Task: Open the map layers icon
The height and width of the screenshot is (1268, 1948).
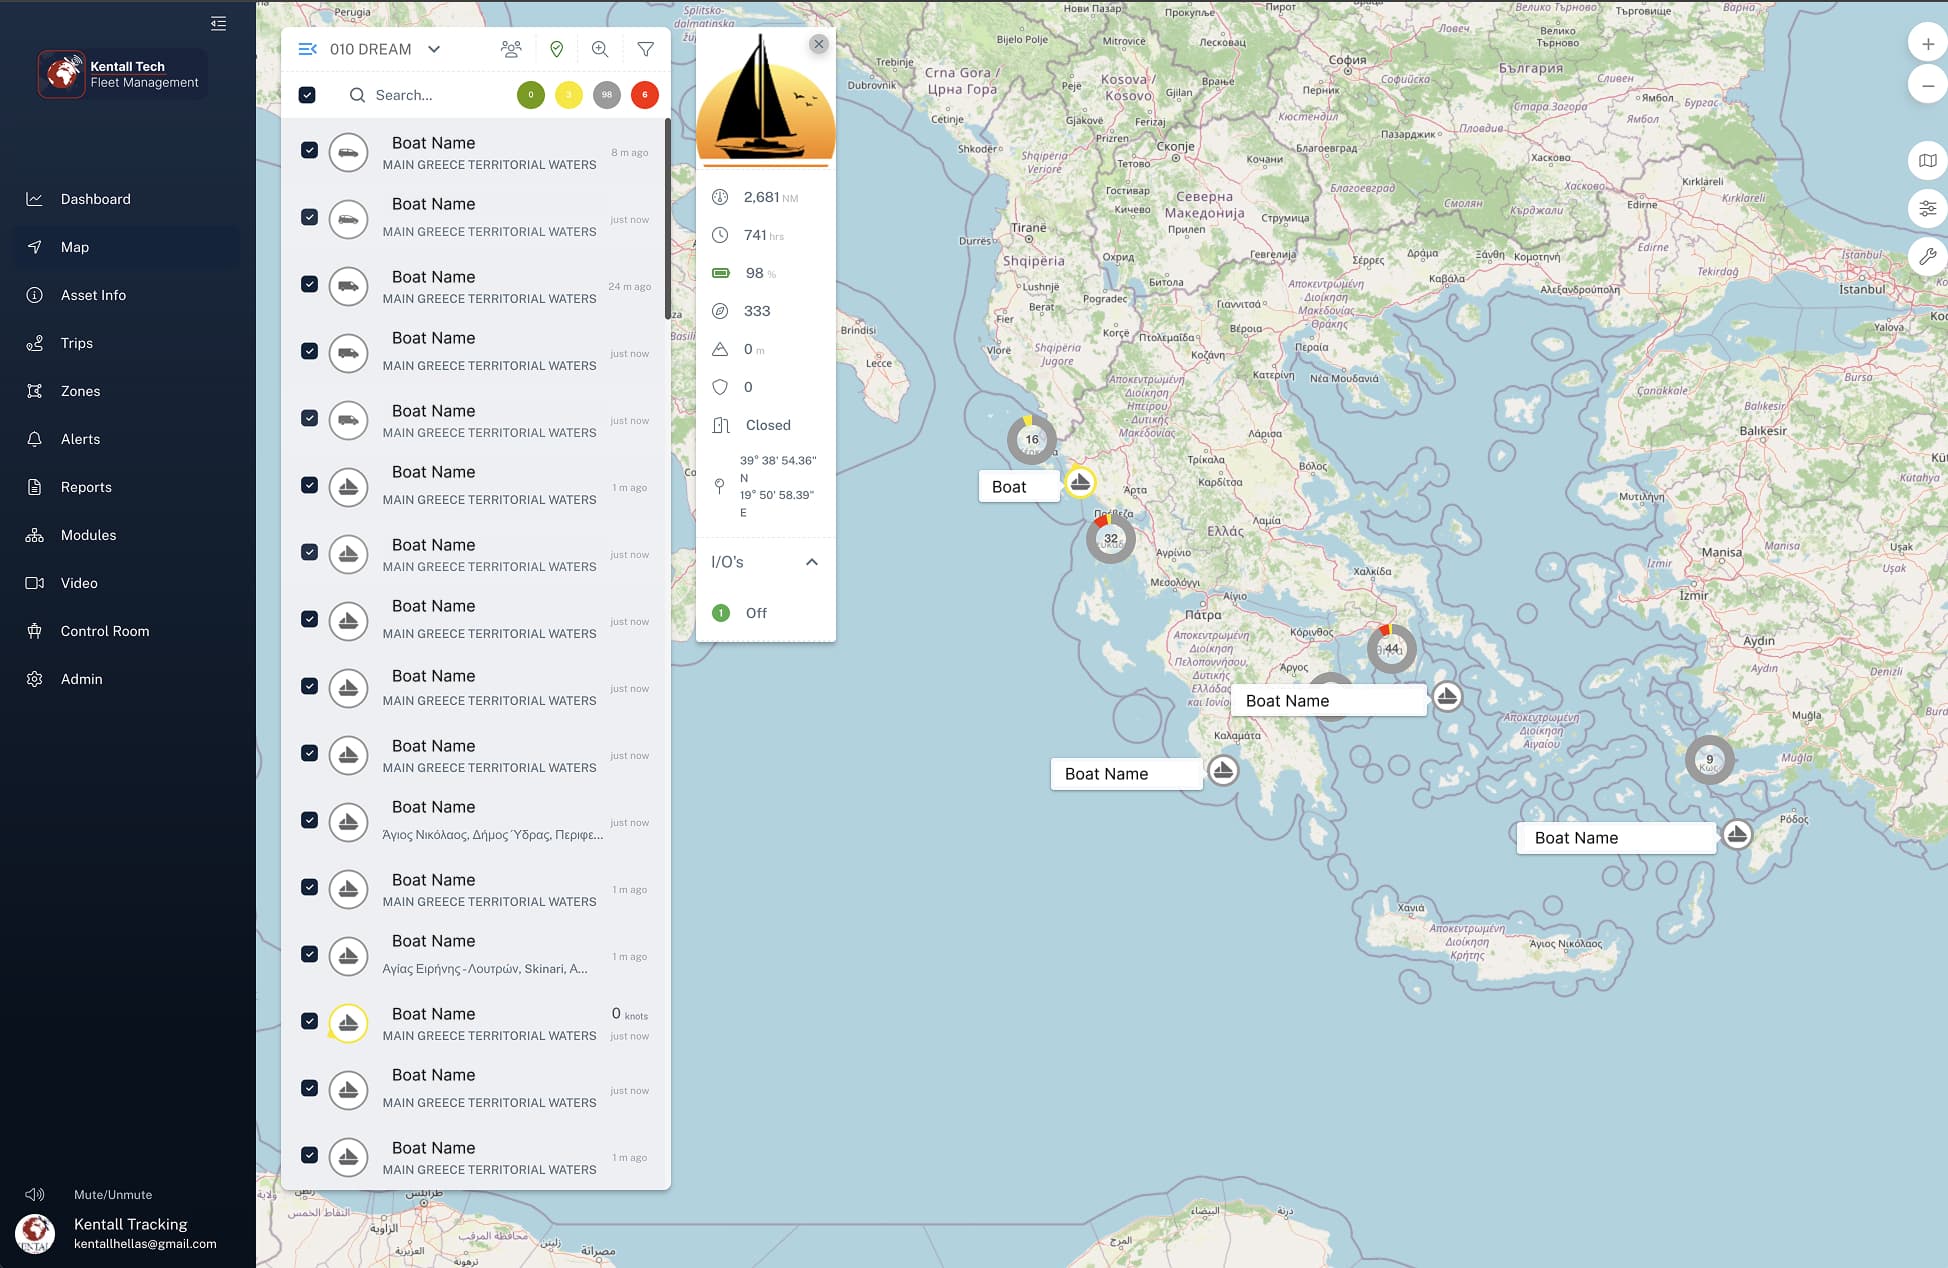Action: [1928, 160]
